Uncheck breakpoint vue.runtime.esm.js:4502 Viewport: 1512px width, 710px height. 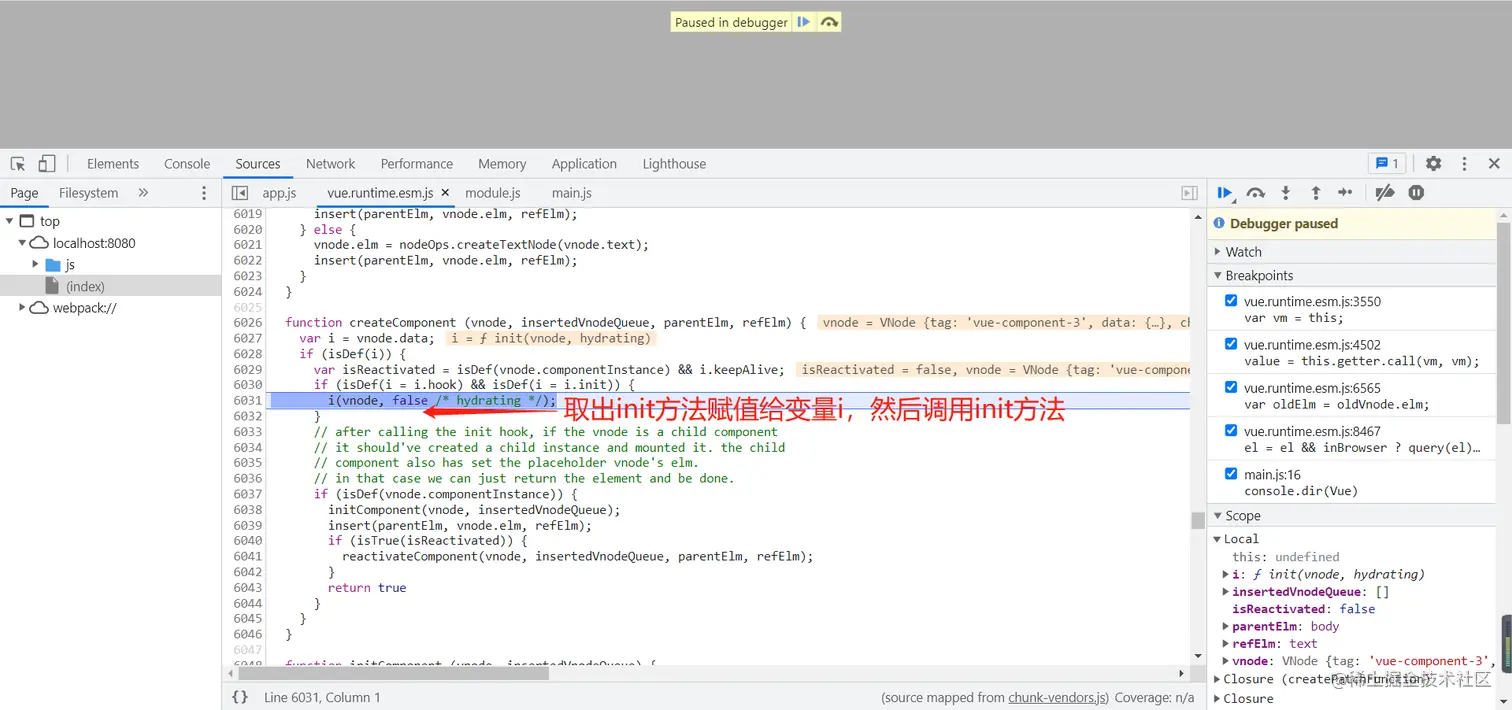(1231, 344)
